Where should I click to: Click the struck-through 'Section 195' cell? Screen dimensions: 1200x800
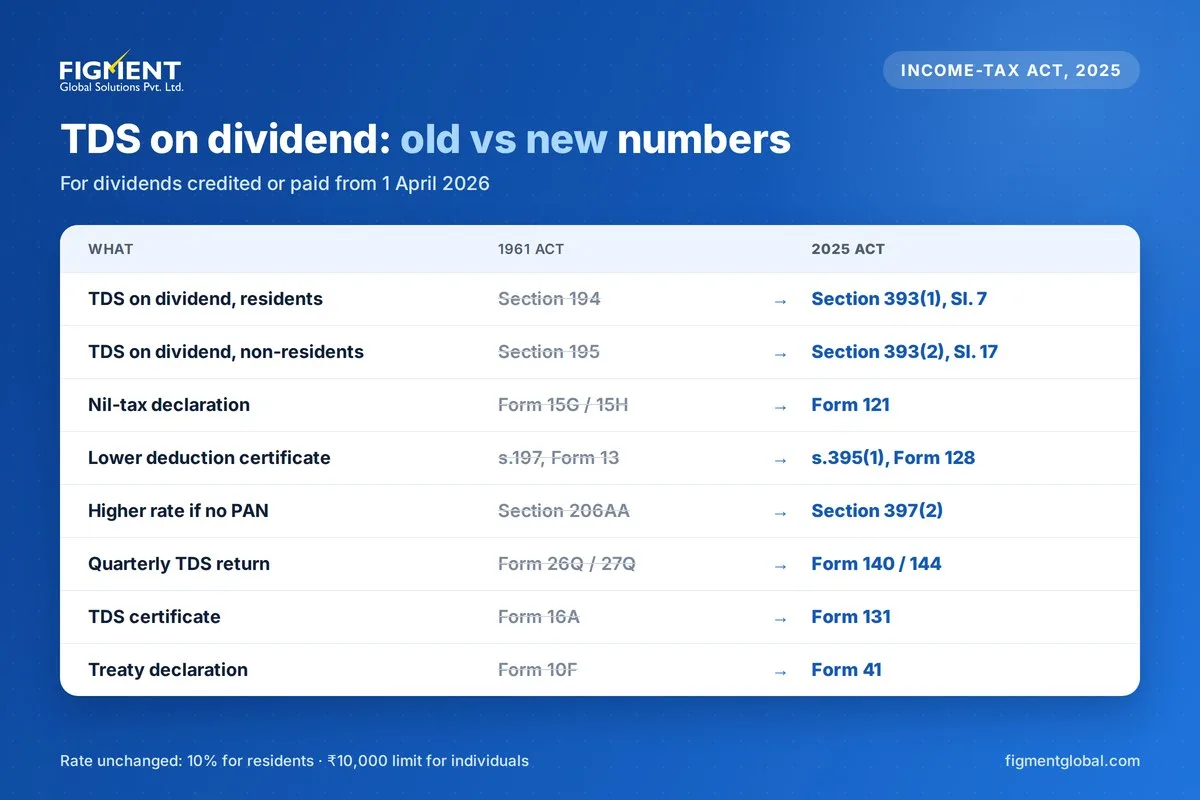click(549, 352)
